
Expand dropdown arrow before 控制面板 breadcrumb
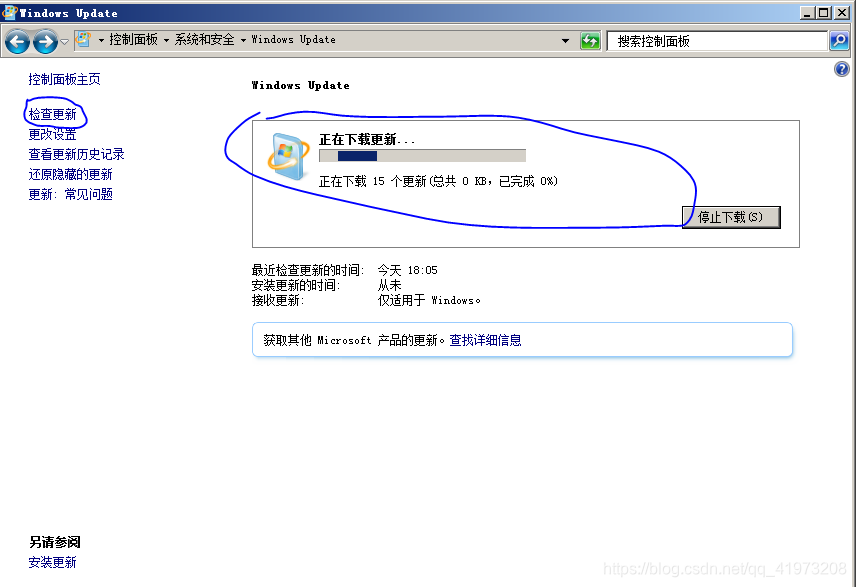coord(101,40)
